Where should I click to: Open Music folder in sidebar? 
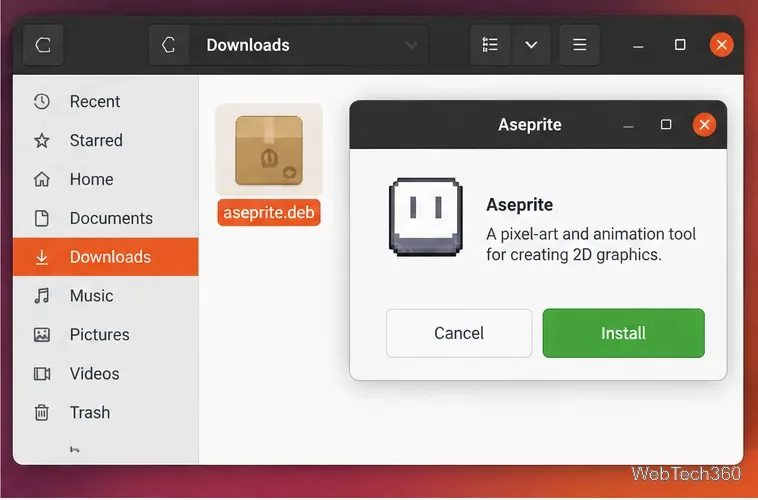(106, 296)
